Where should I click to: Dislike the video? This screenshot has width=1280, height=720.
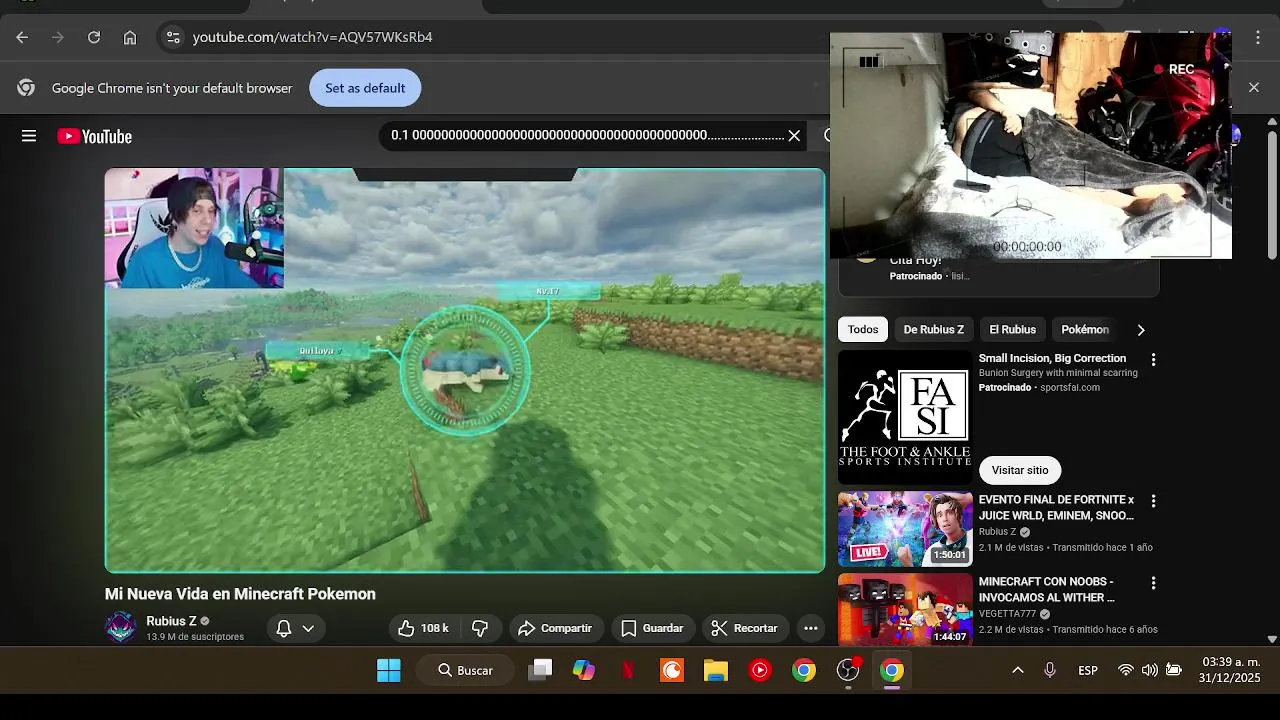coord(480,628)
